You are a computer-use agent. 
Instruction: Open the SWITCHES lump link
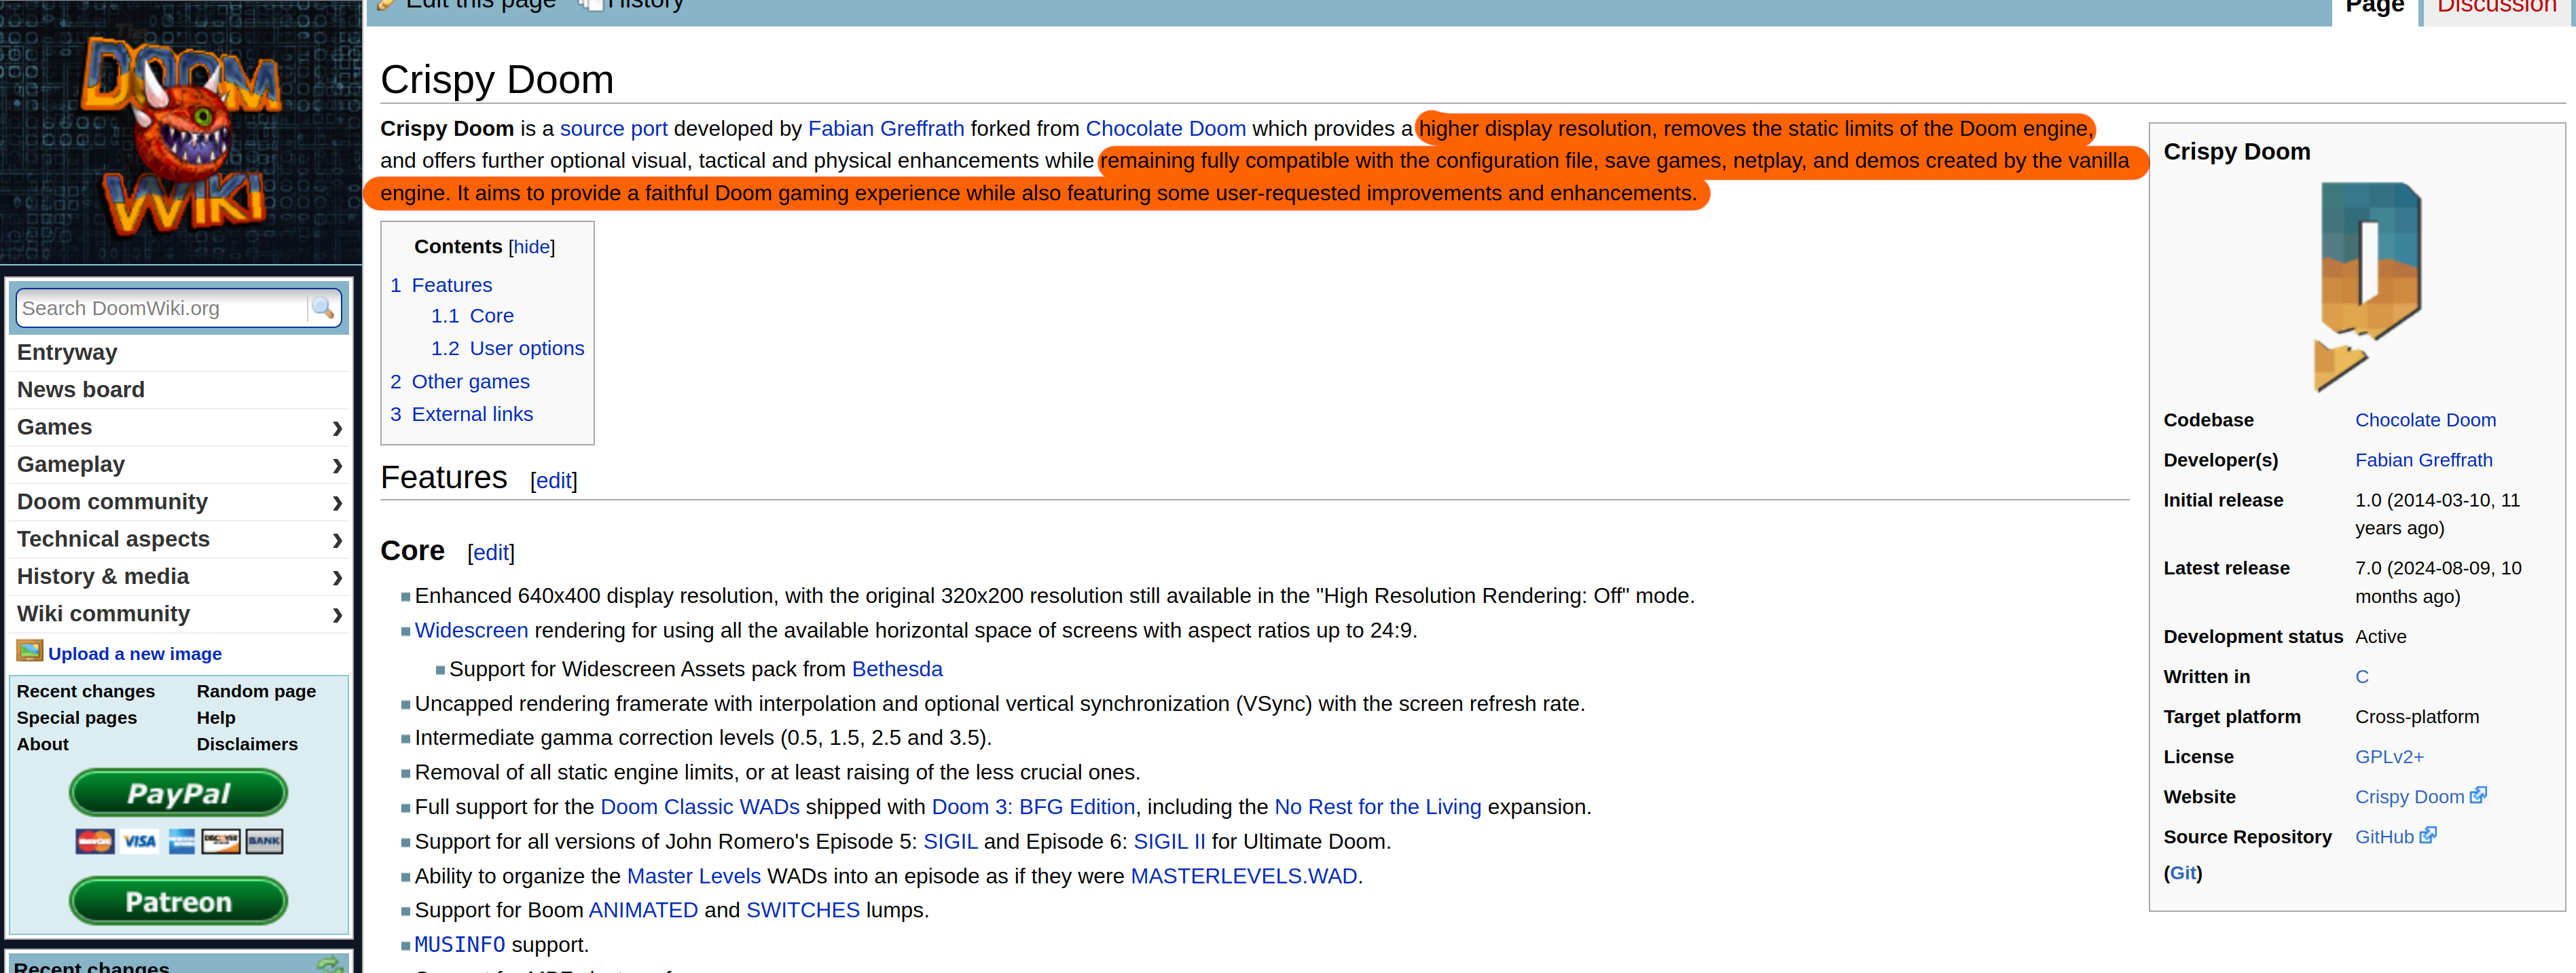pyautogui.click(x=802, y=910)
